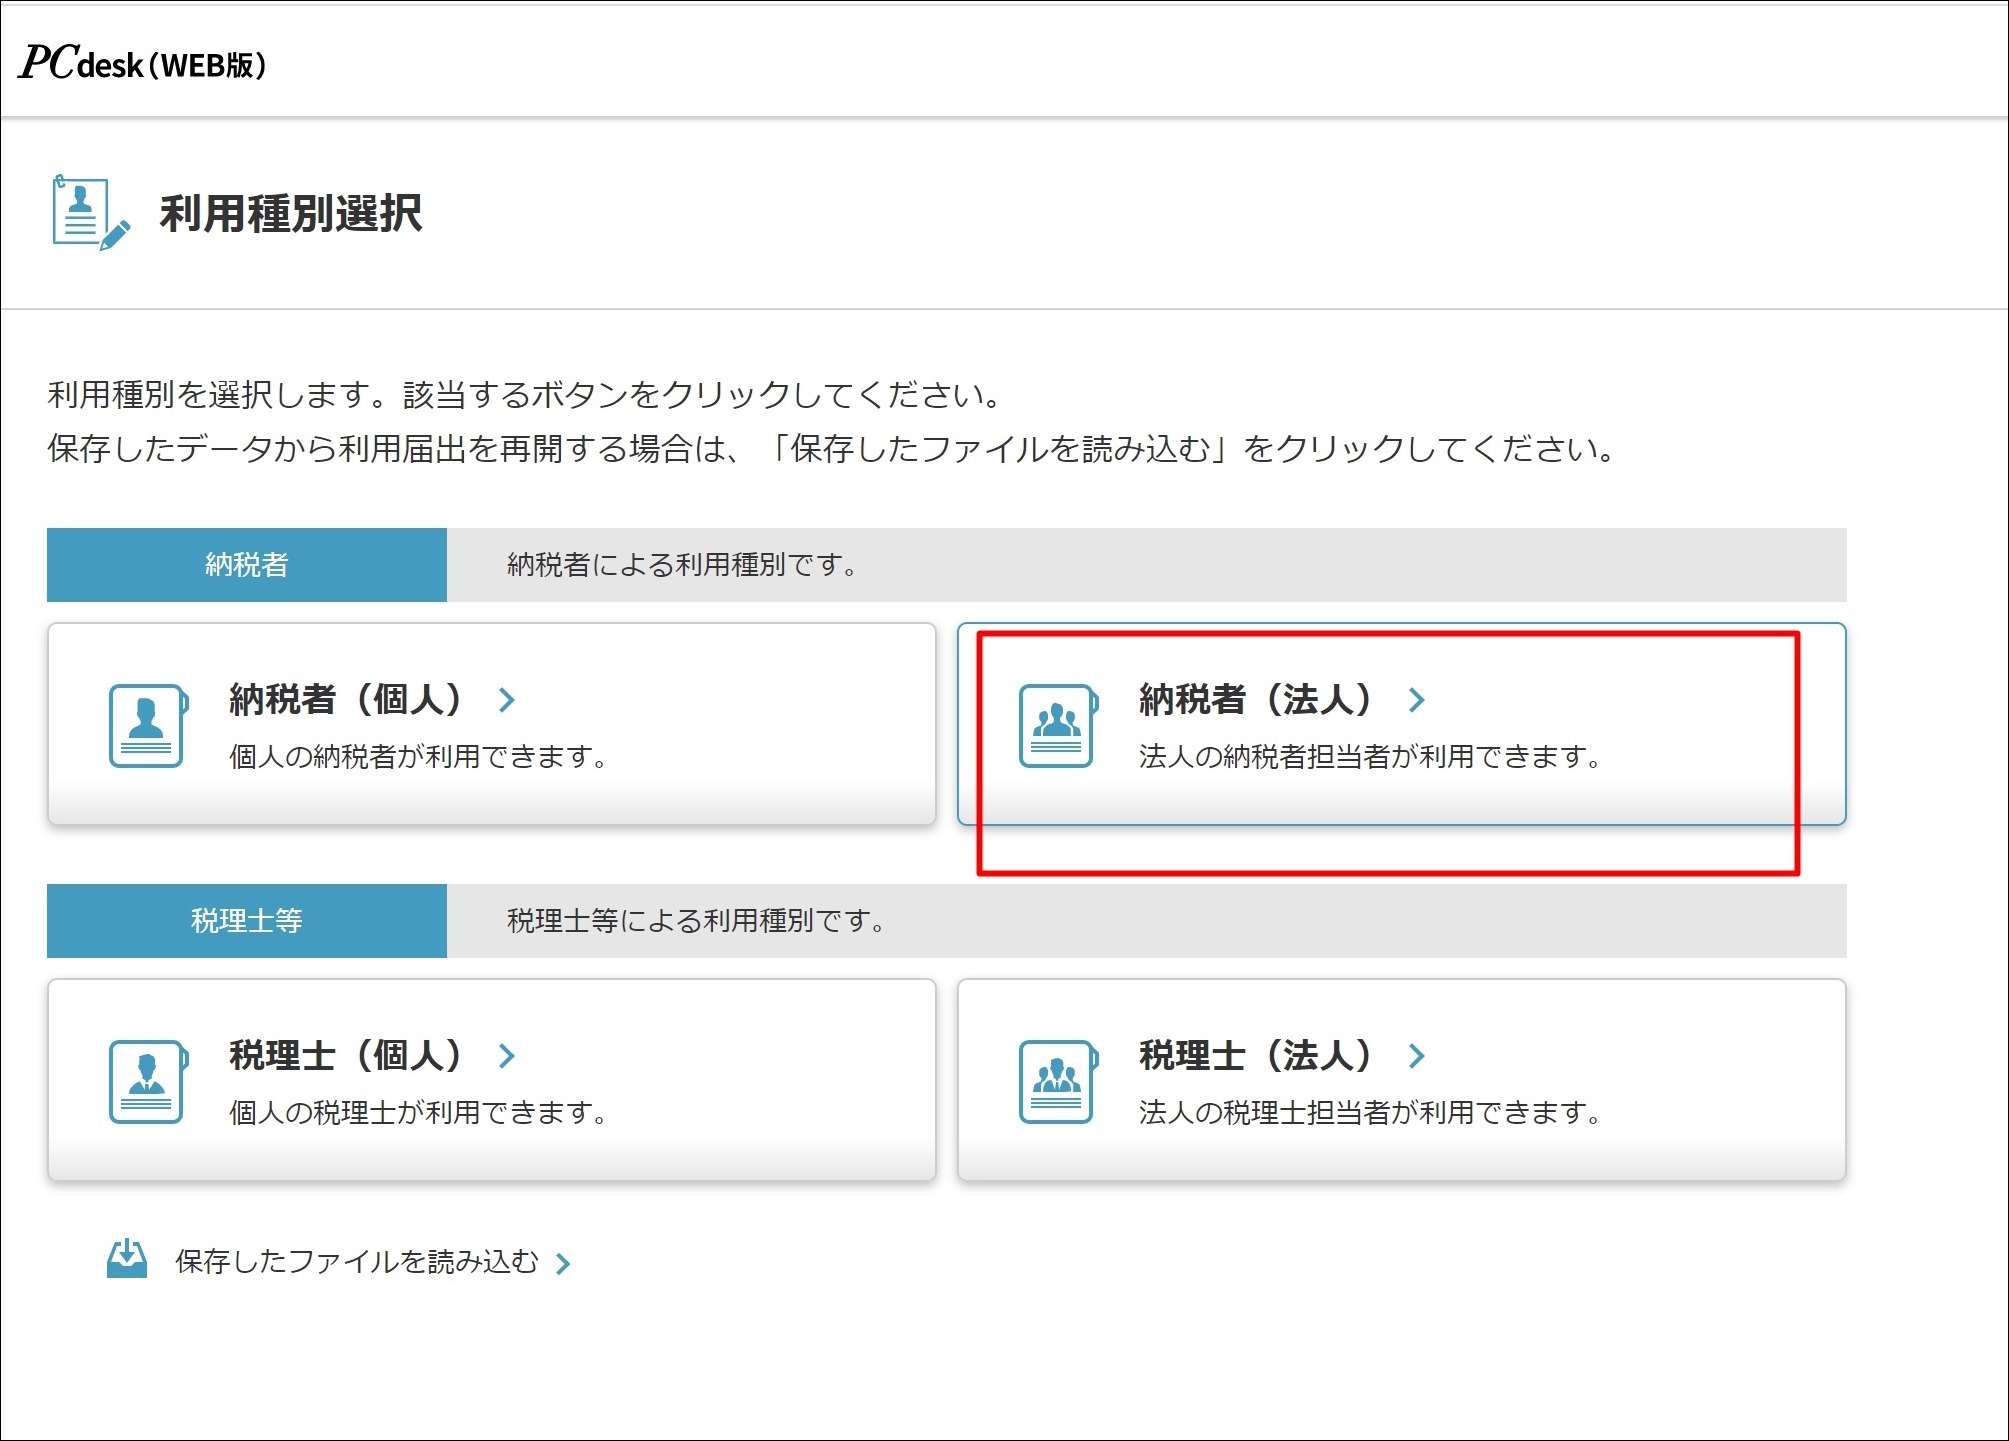Click the download tray icon for saved file
2009x1441 pixels.
click(127, 1259)
